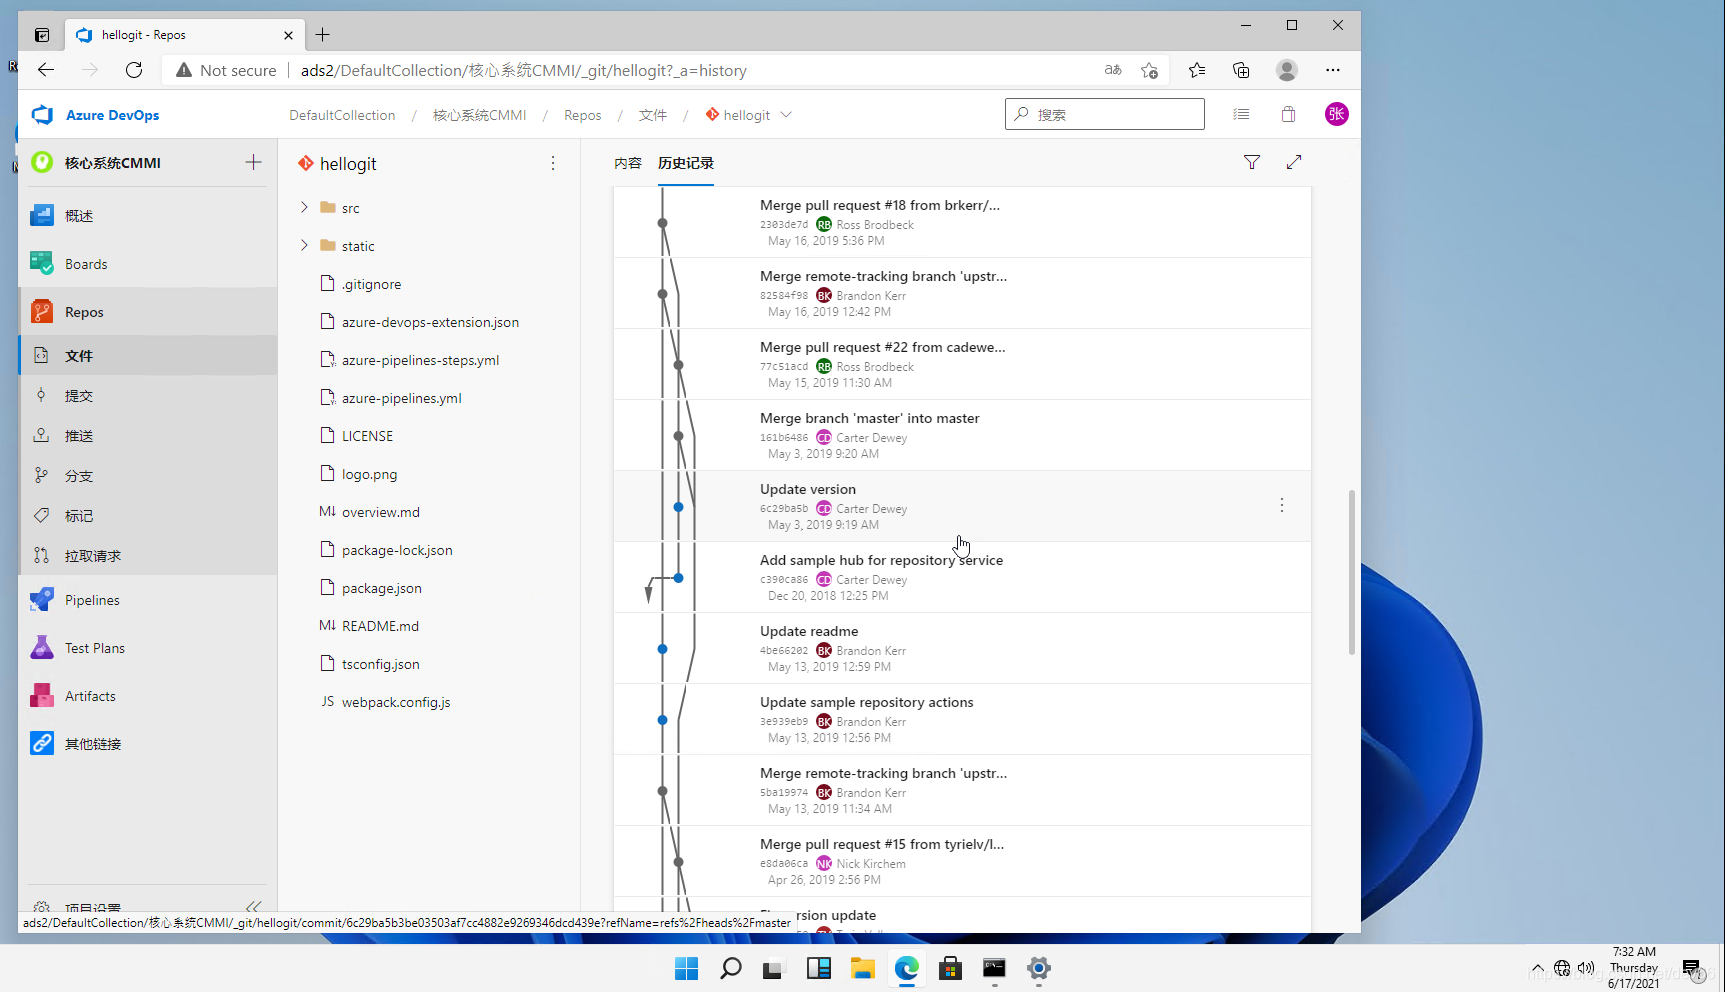
Task: Open 其他链接 other links icon
Action: click(x=41, y=744)
